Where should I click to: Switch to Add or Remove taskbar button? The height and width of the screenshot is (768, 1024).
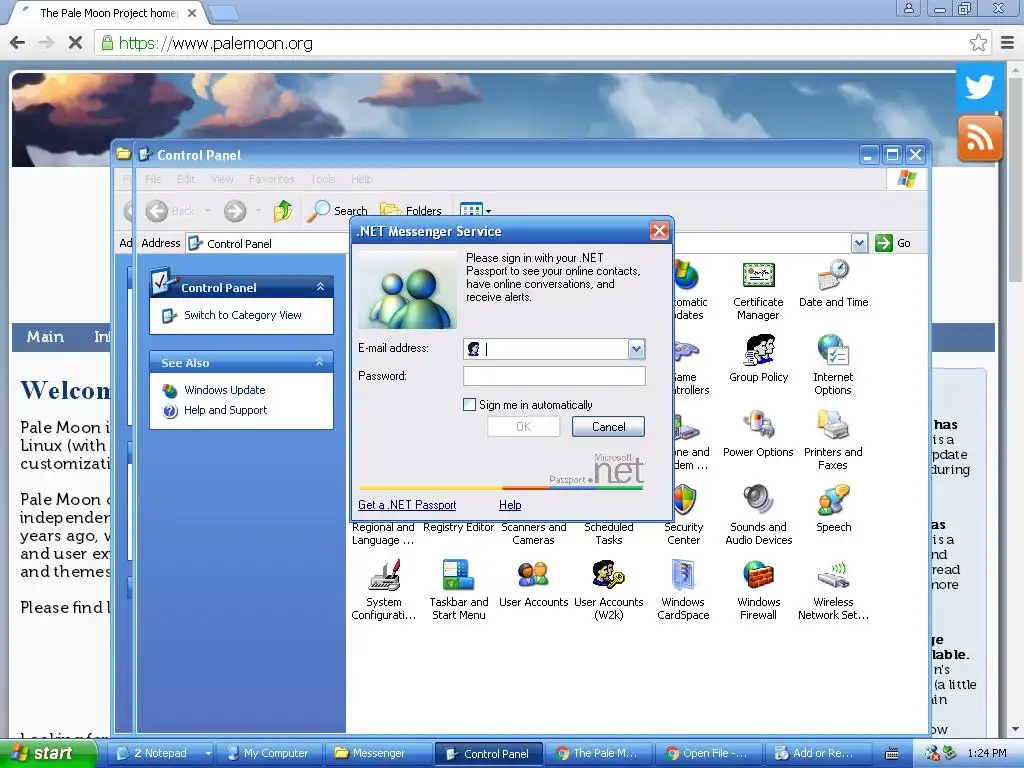click(x=816, y=754)
